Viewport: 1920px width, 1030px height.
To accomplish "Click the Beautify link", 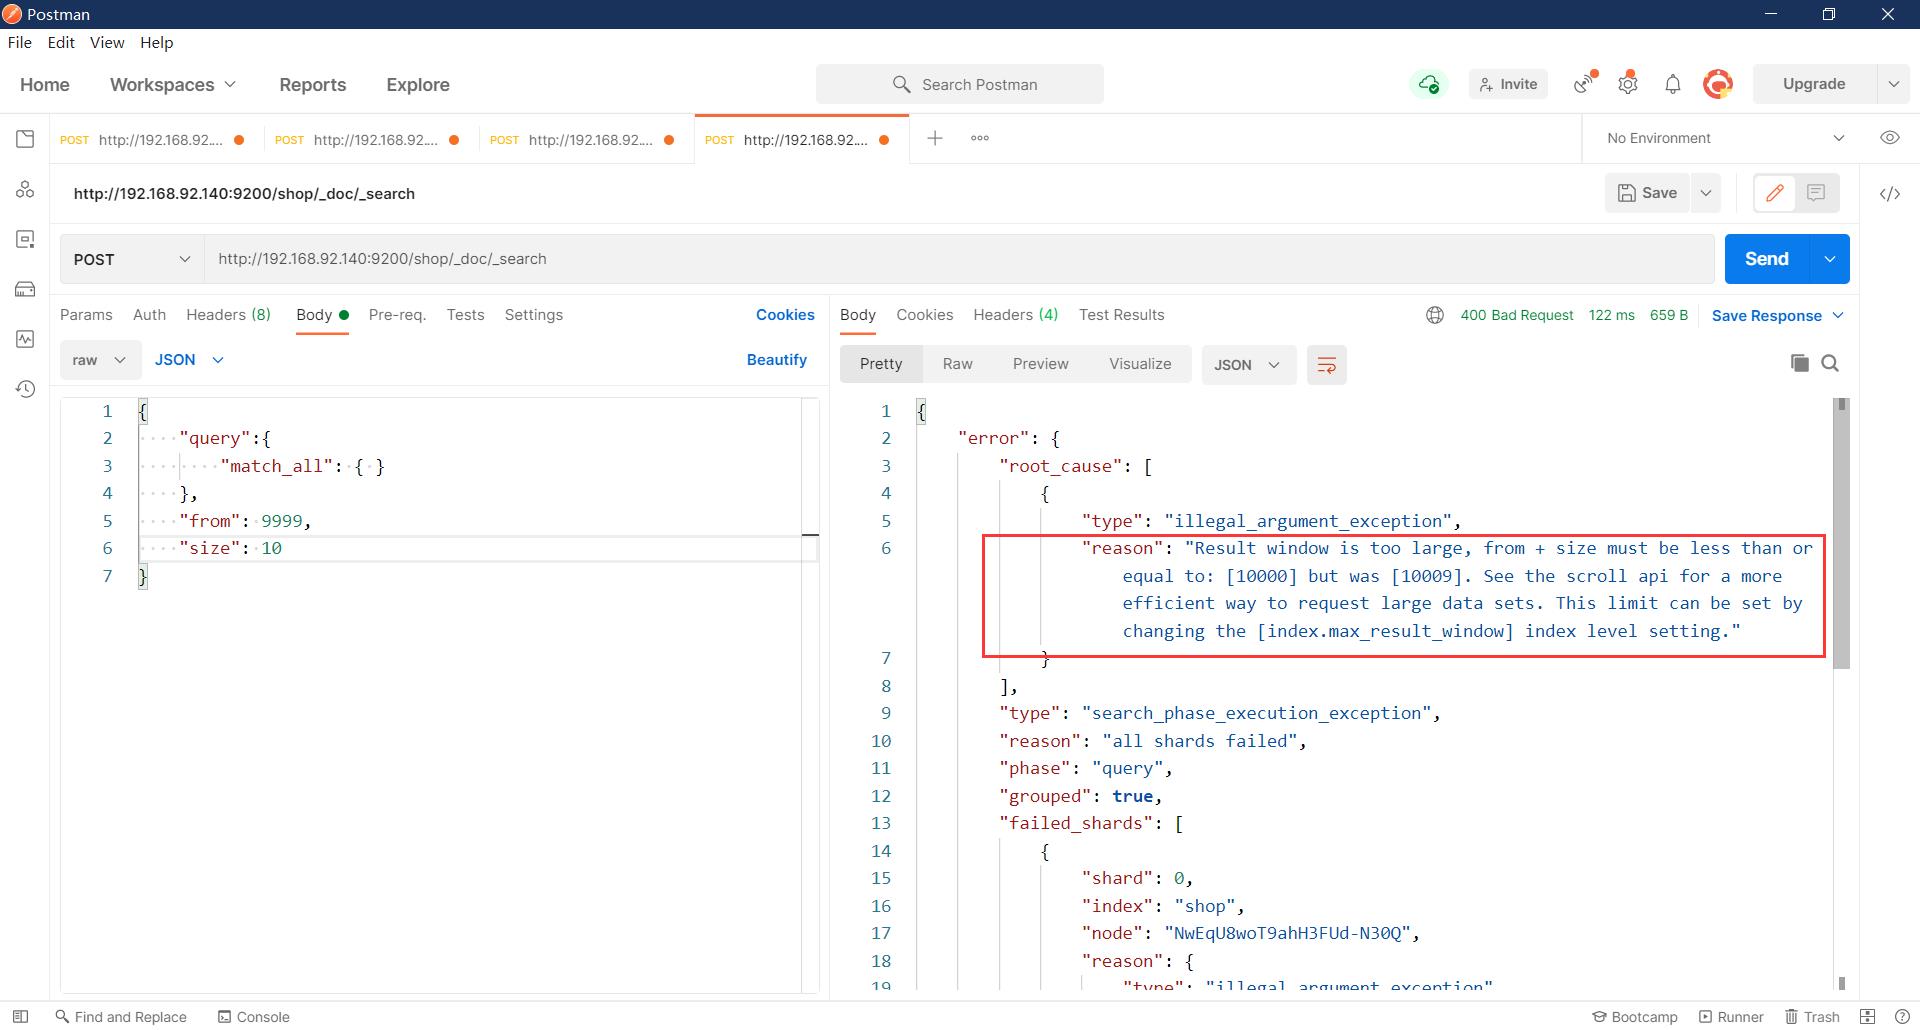I will pos(777,360).
